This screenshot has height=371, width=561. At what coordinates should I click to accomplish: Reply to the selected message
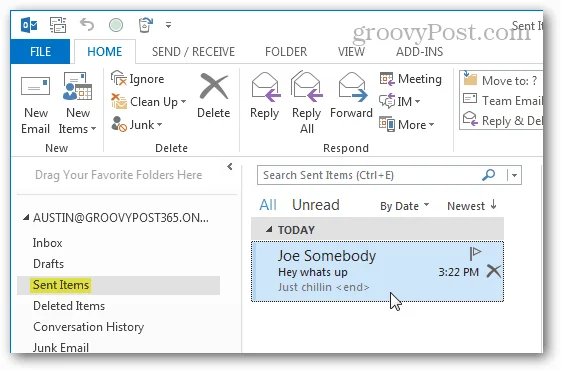265,96
